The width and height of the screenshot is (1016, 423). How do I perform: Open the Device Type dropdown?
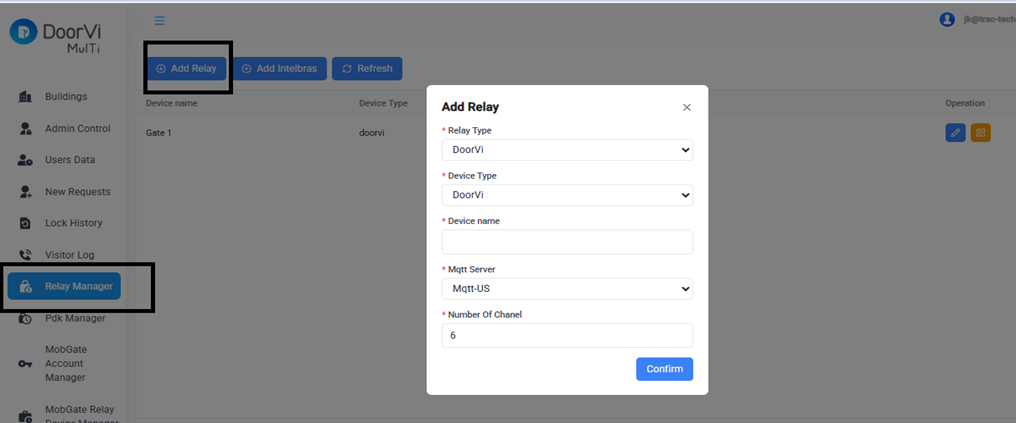(x=567, y=195)
